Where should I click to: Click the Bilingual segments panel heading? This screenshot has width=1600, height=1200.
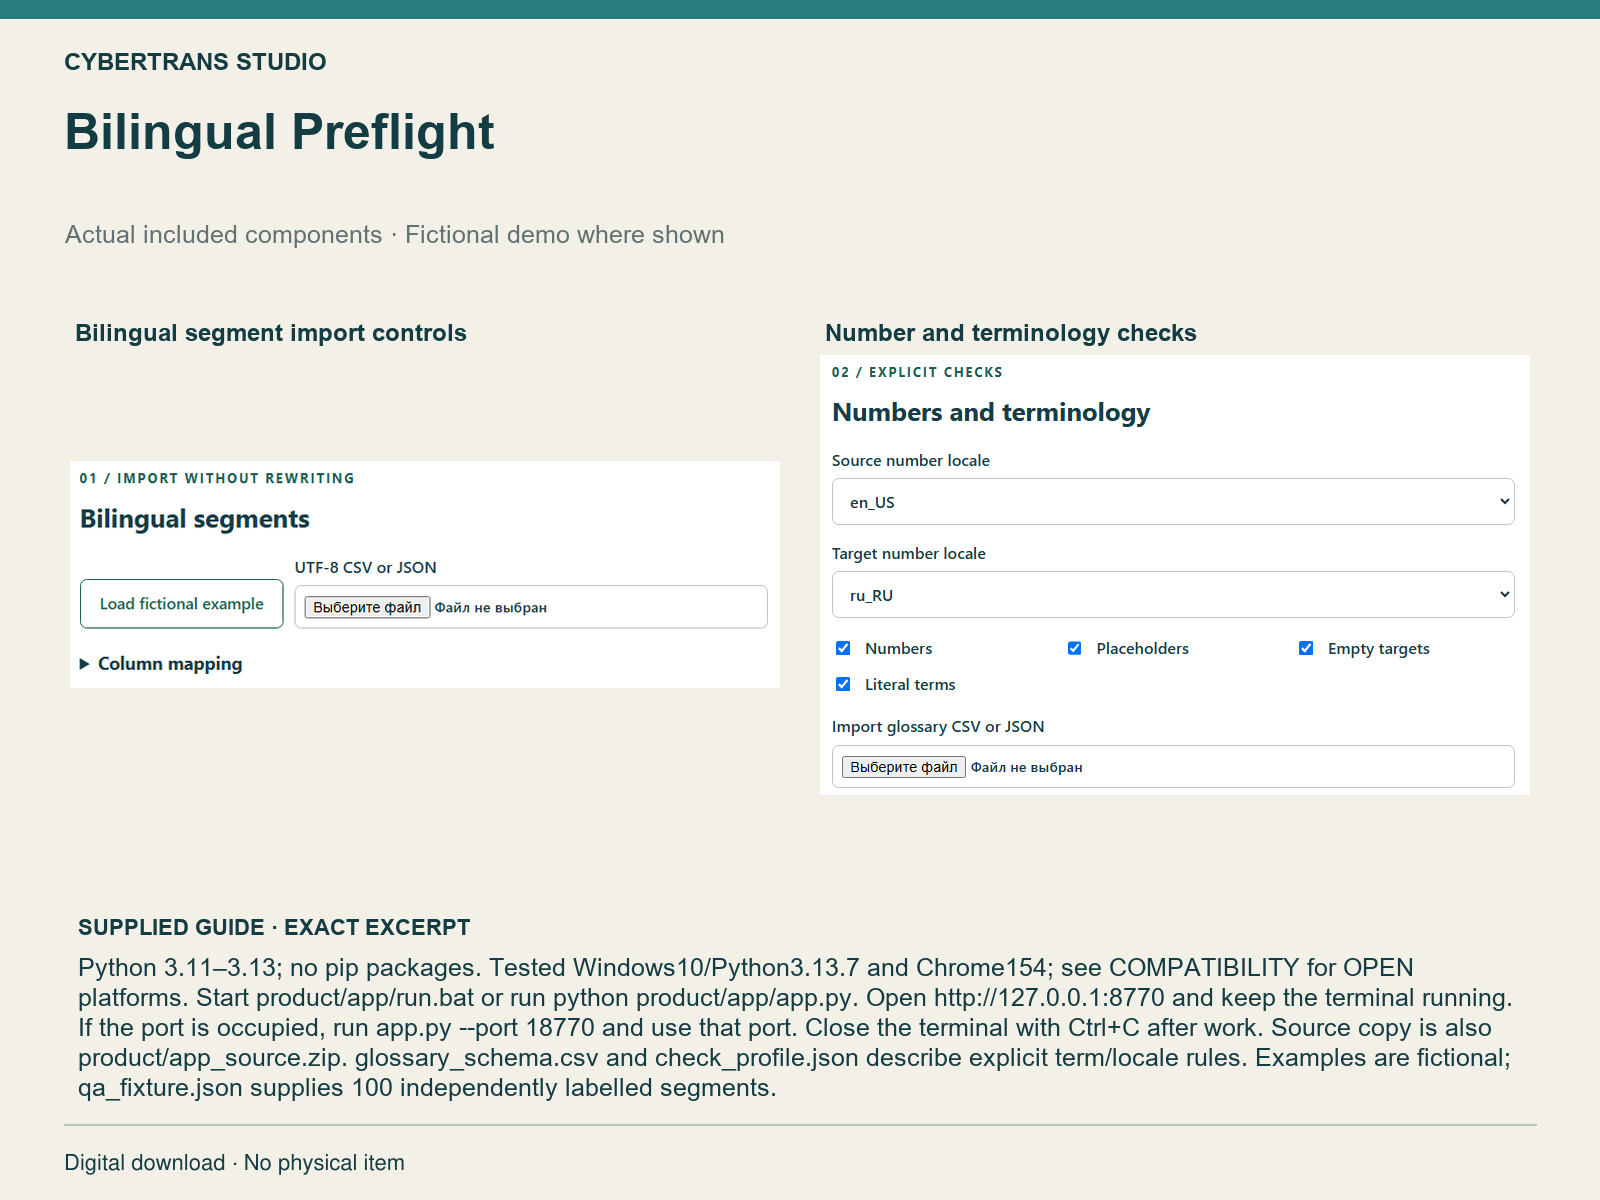coord(195,519)
